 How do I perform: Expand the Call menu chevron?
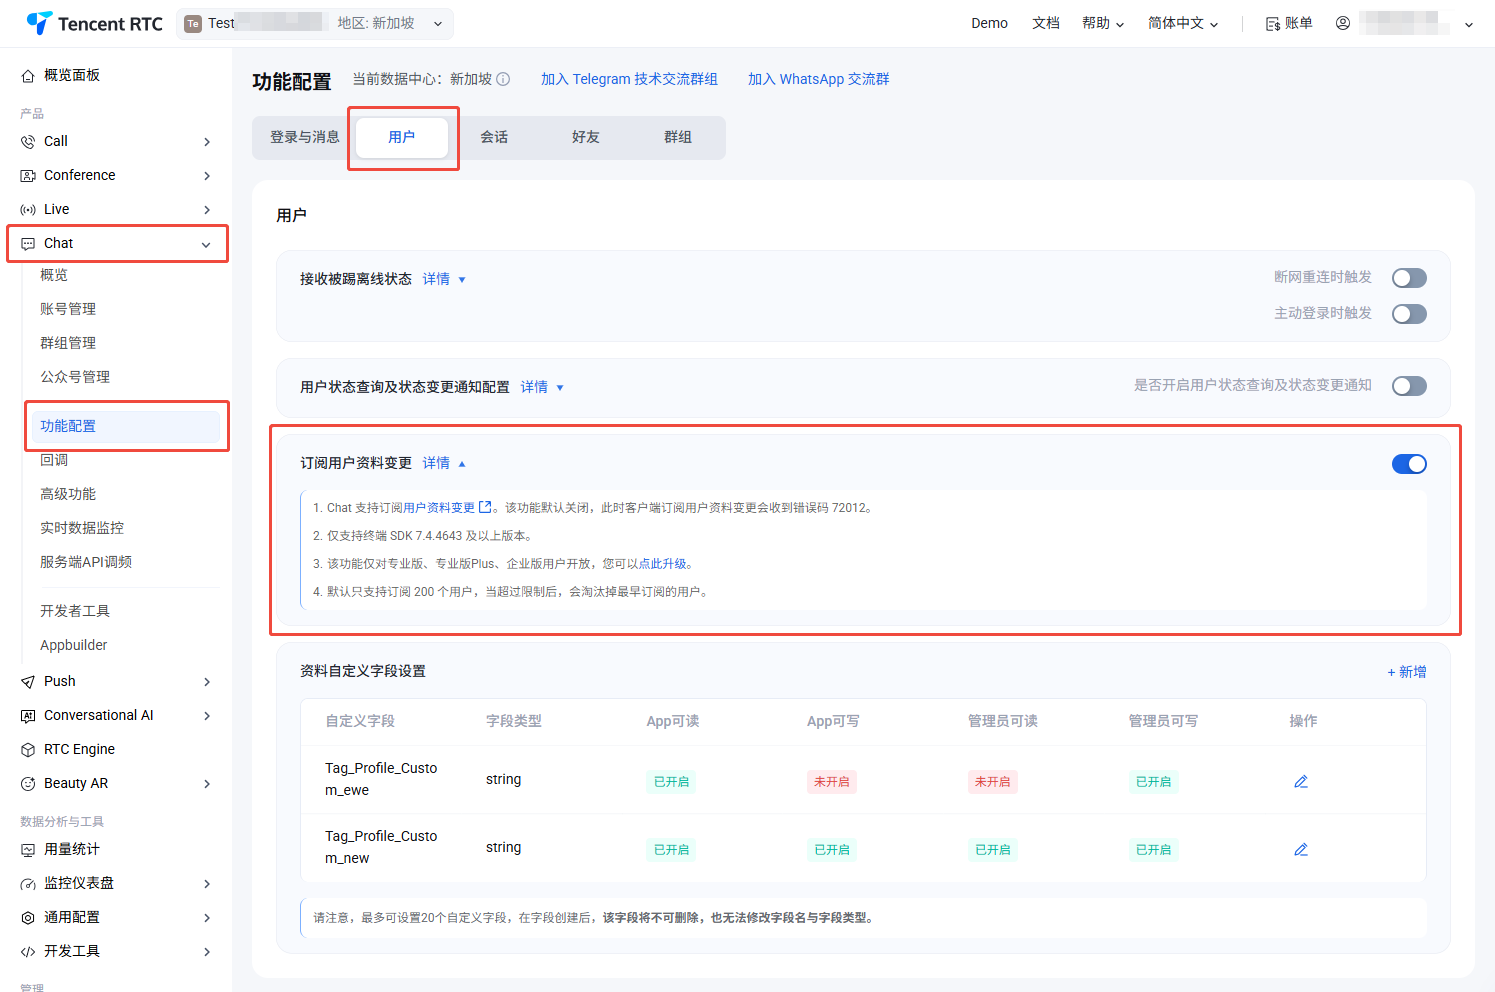tap(207, 142)
